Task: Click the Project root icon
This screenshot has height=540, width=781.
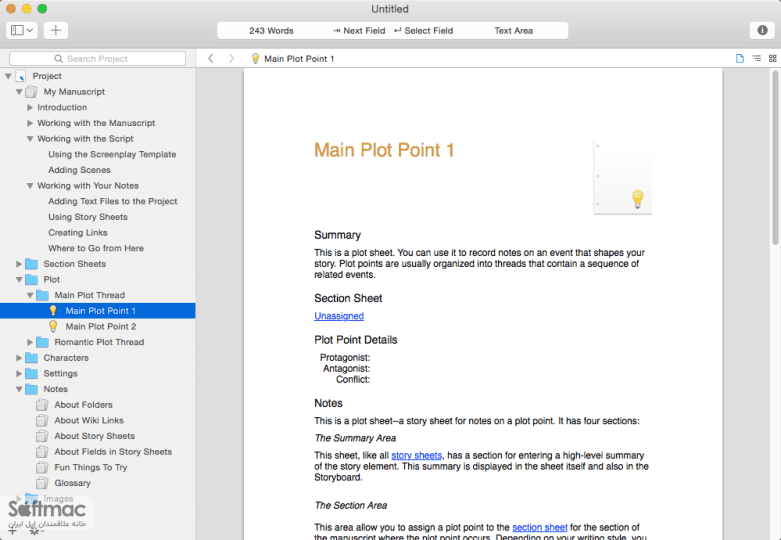Action: point(20,76)
